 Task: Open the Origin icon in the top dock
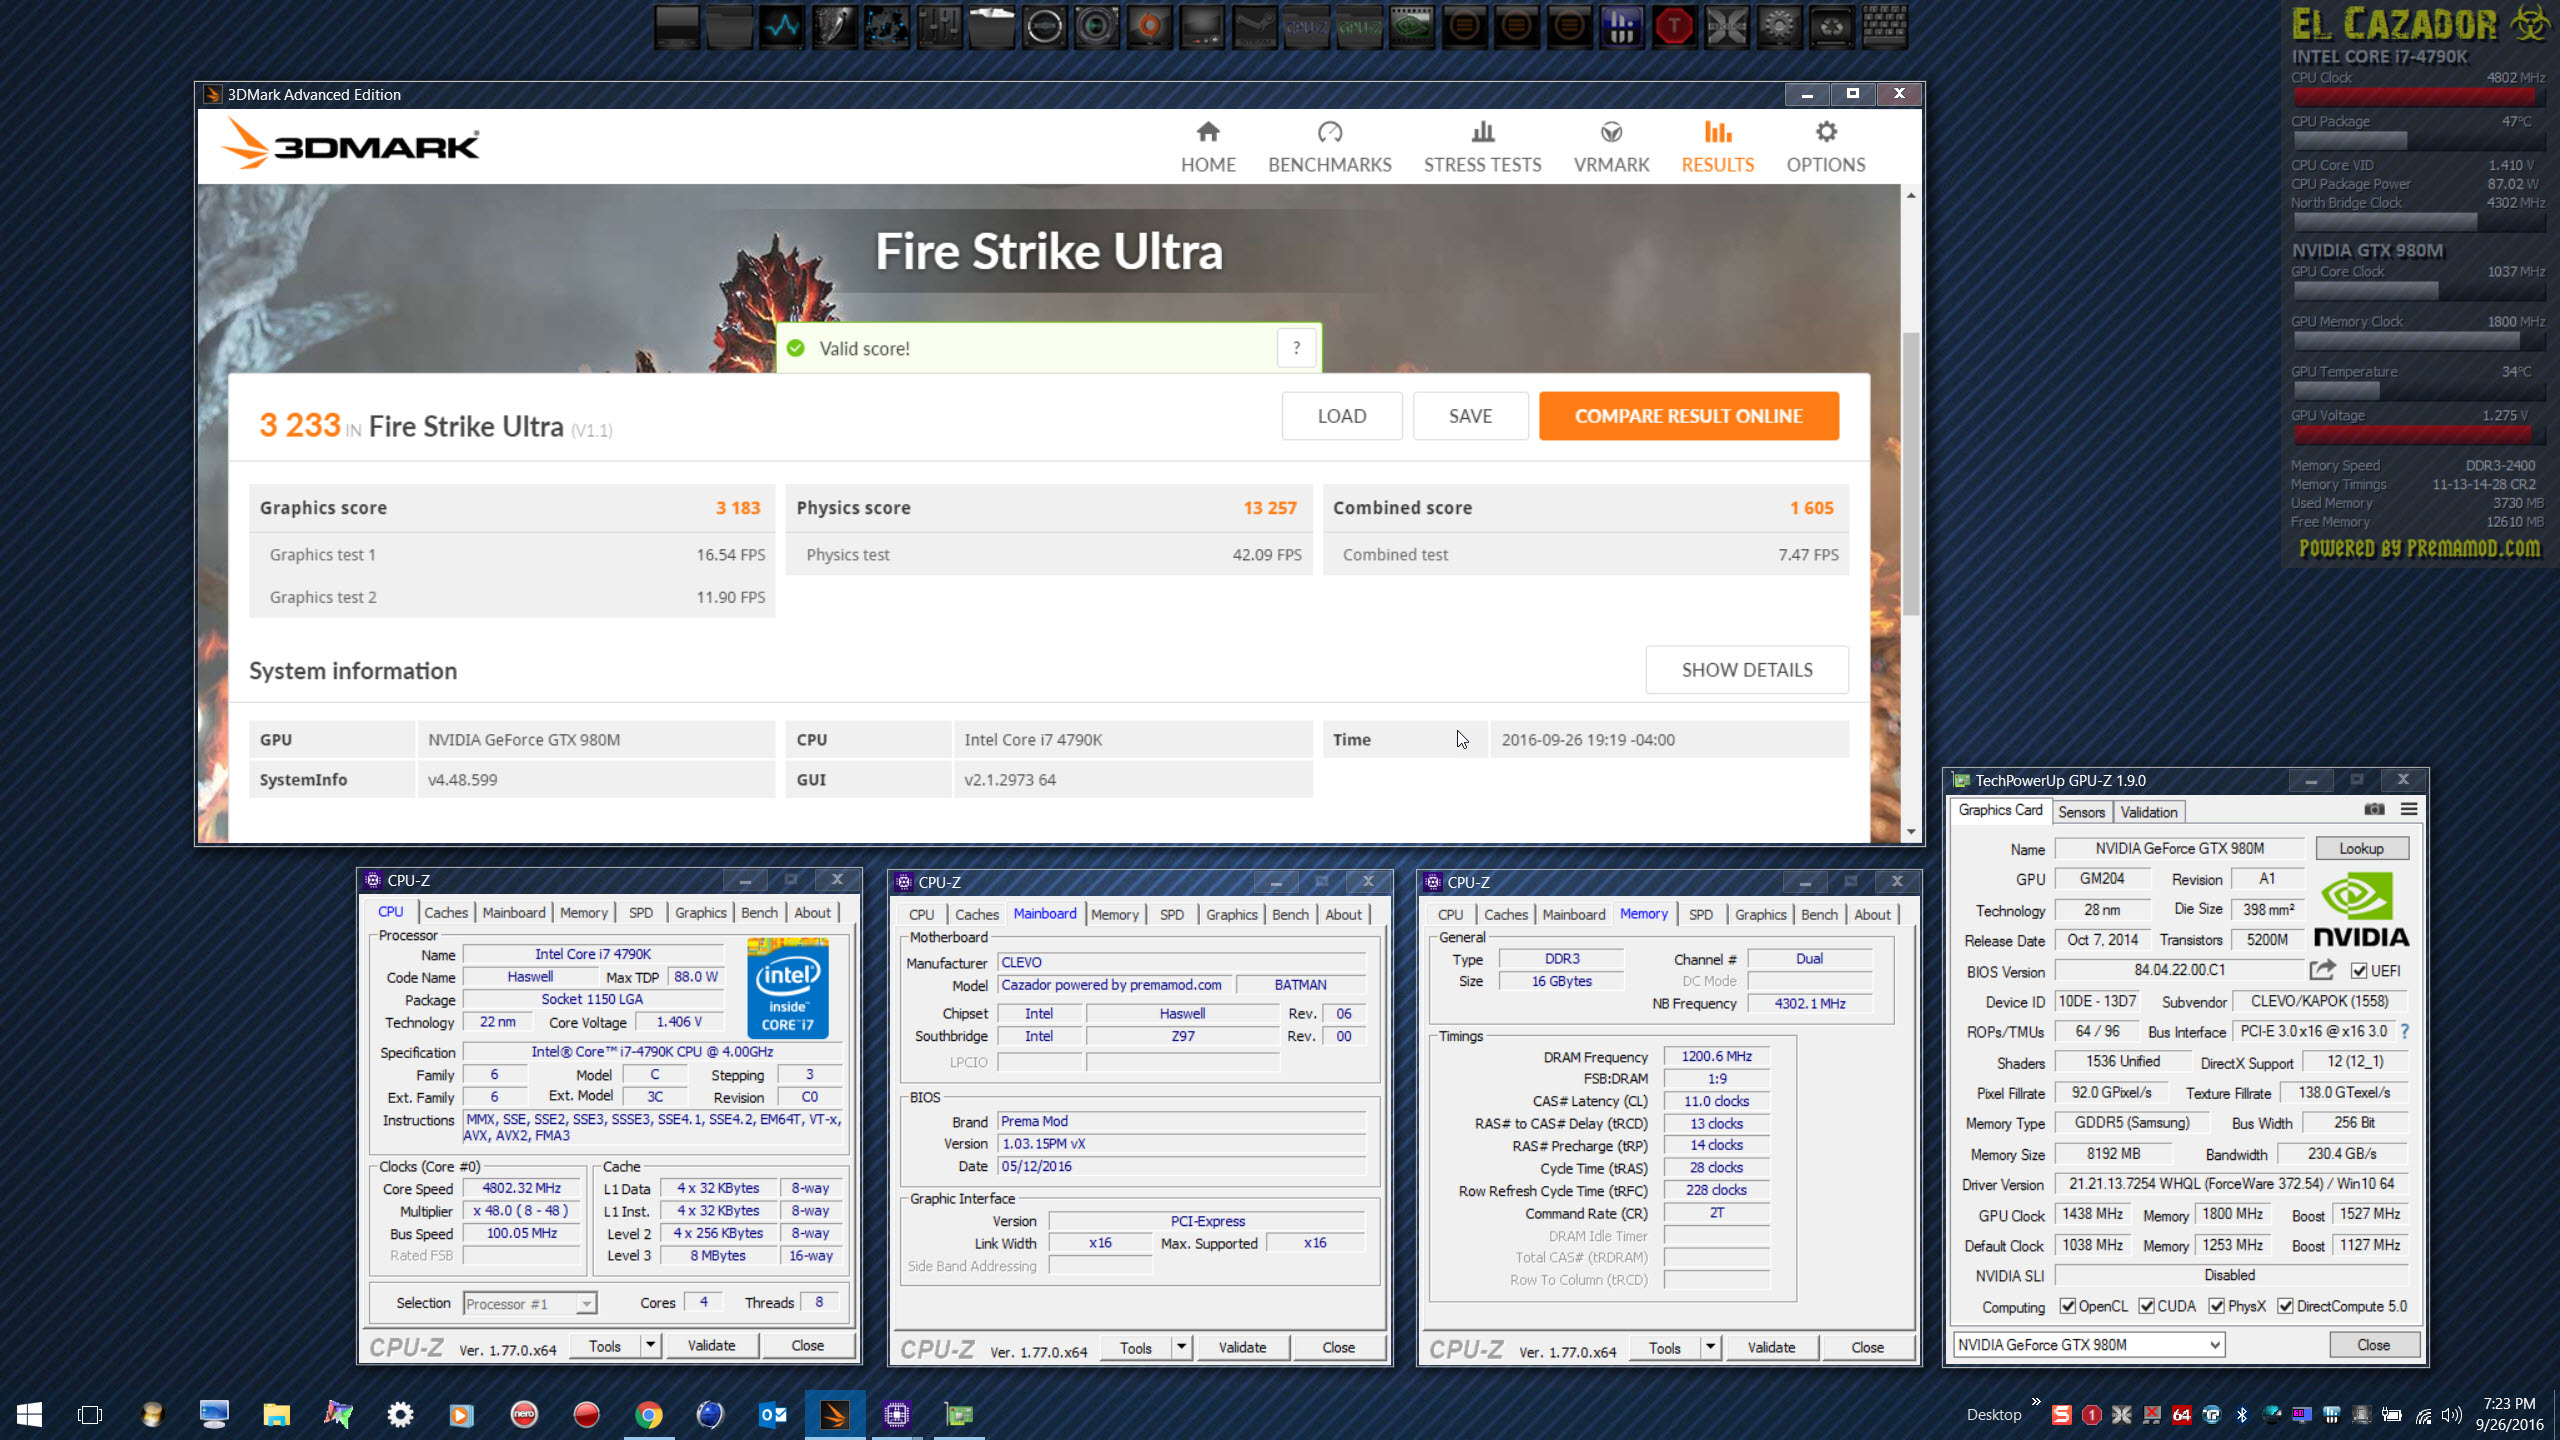point(1150,27)
